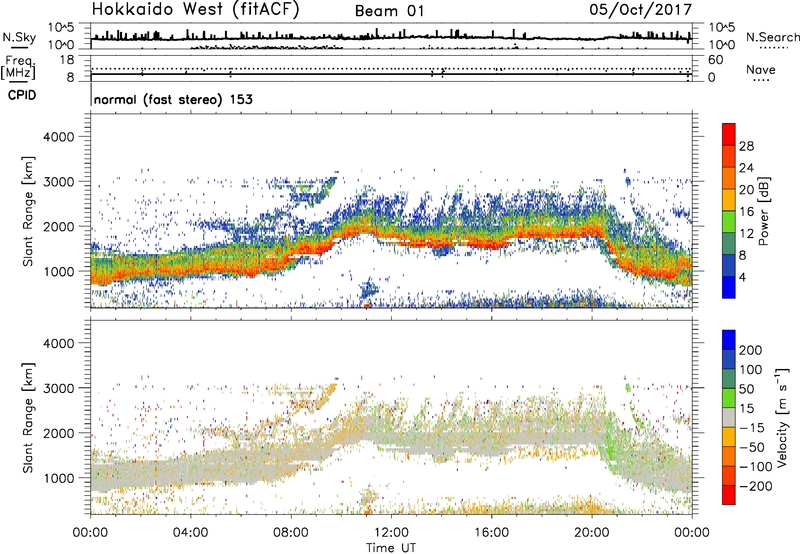Click the '10^5' label on the left noise axis

(x=61, y=28)
